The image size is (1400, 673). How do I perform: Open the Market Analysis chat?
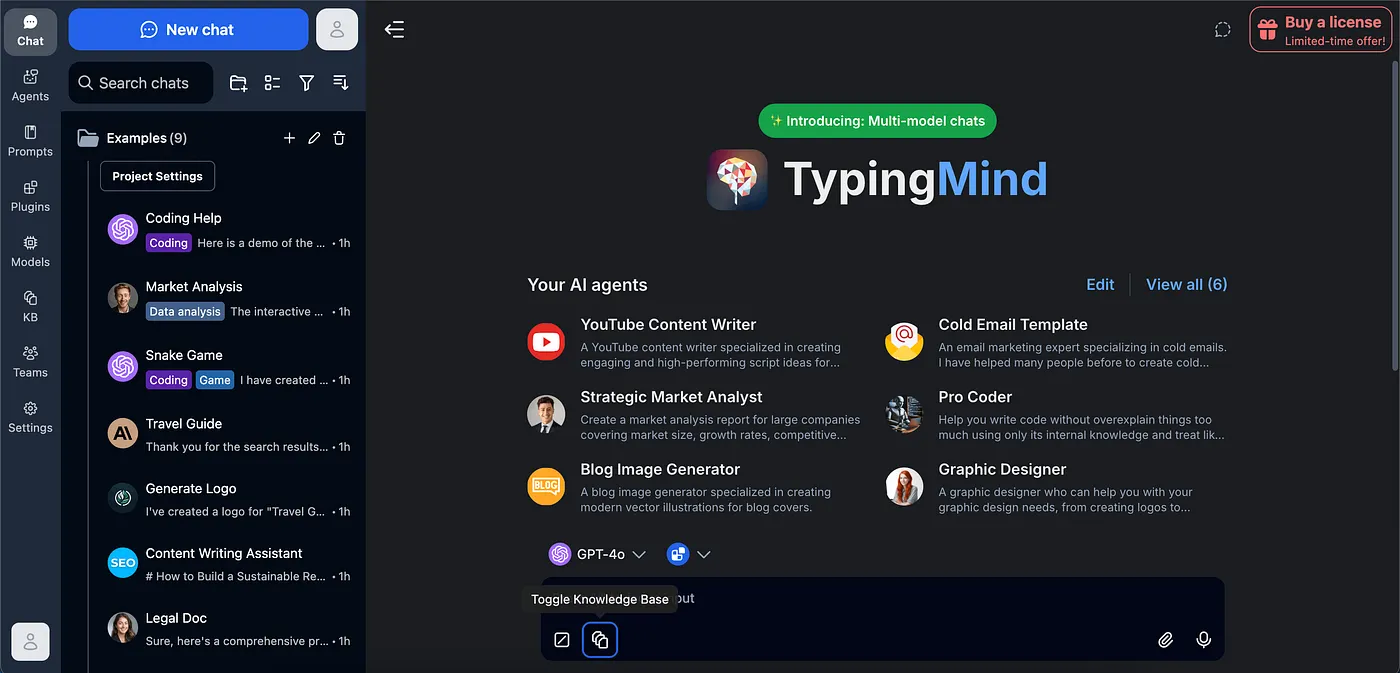pos(229,298)
